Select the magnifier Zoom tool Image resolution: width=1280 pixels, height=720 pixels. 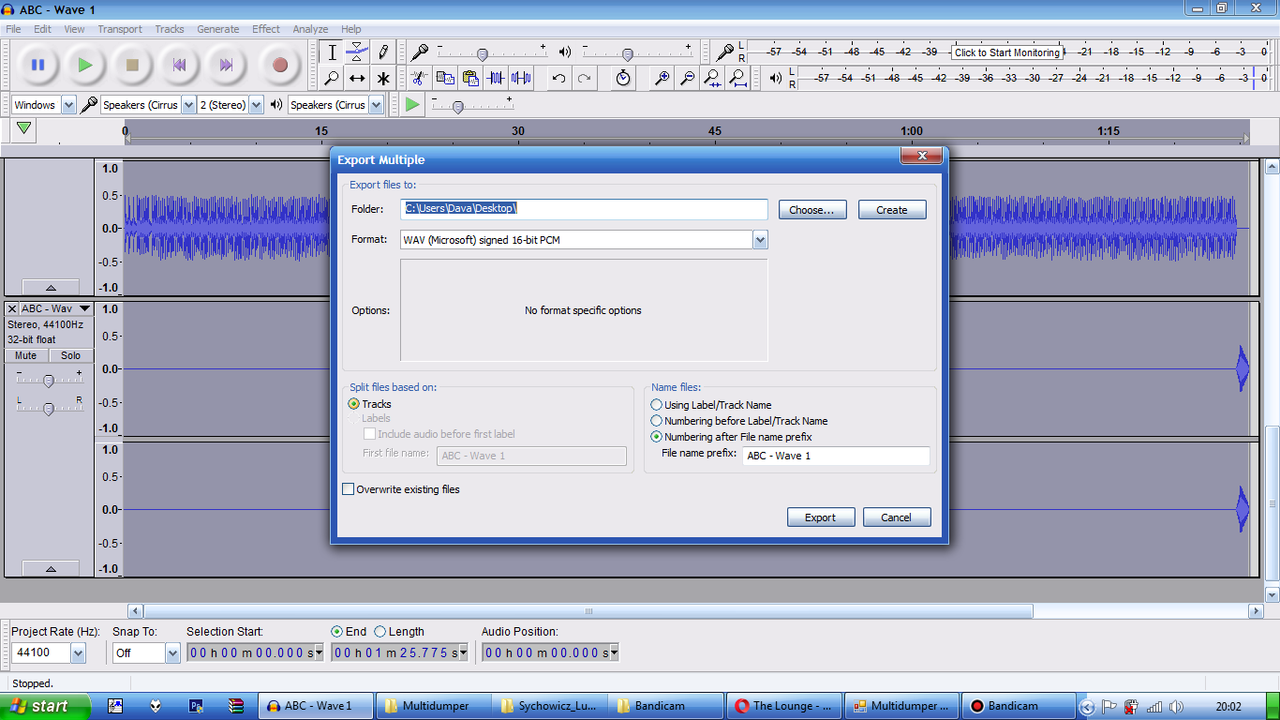(332, 78)
